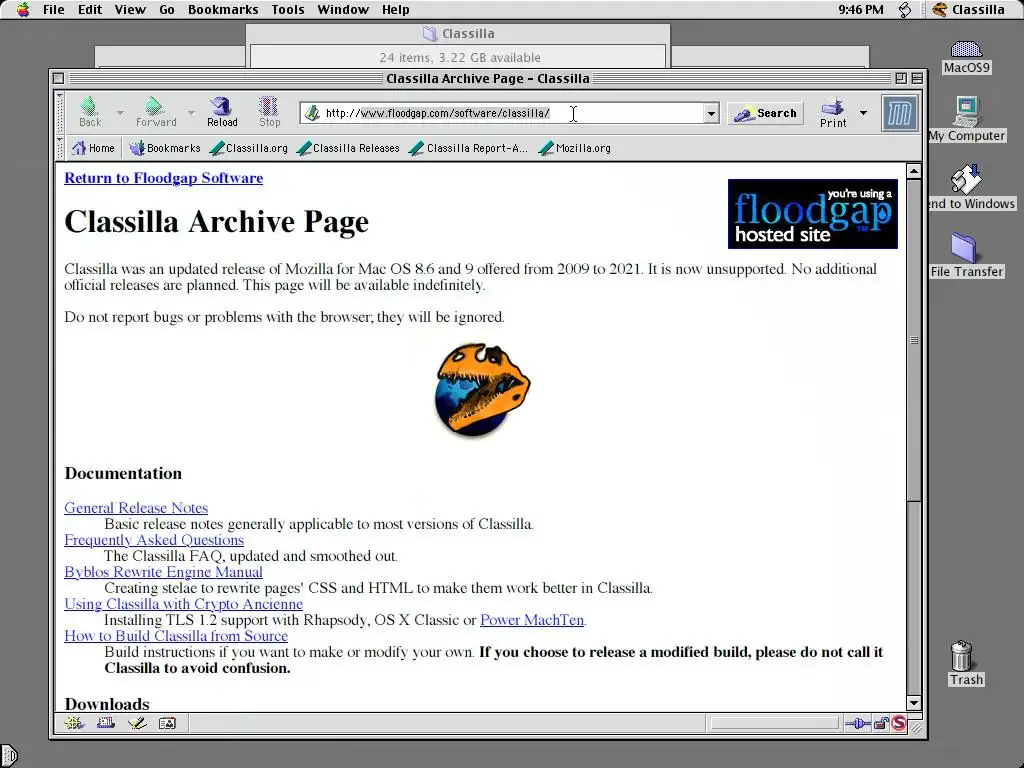Click the scrollbar down arrow
The height and width of the screenshot is (768, 1024).
pyautogui.click(x=914, y=703)
